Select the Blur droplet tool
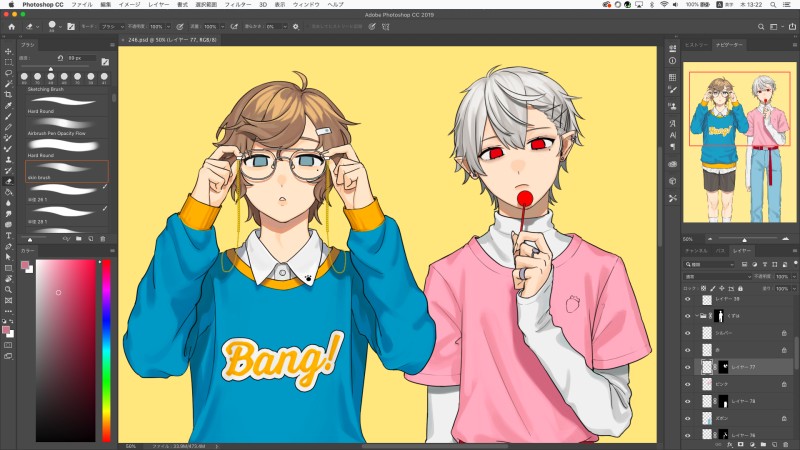 click(8, 203)
